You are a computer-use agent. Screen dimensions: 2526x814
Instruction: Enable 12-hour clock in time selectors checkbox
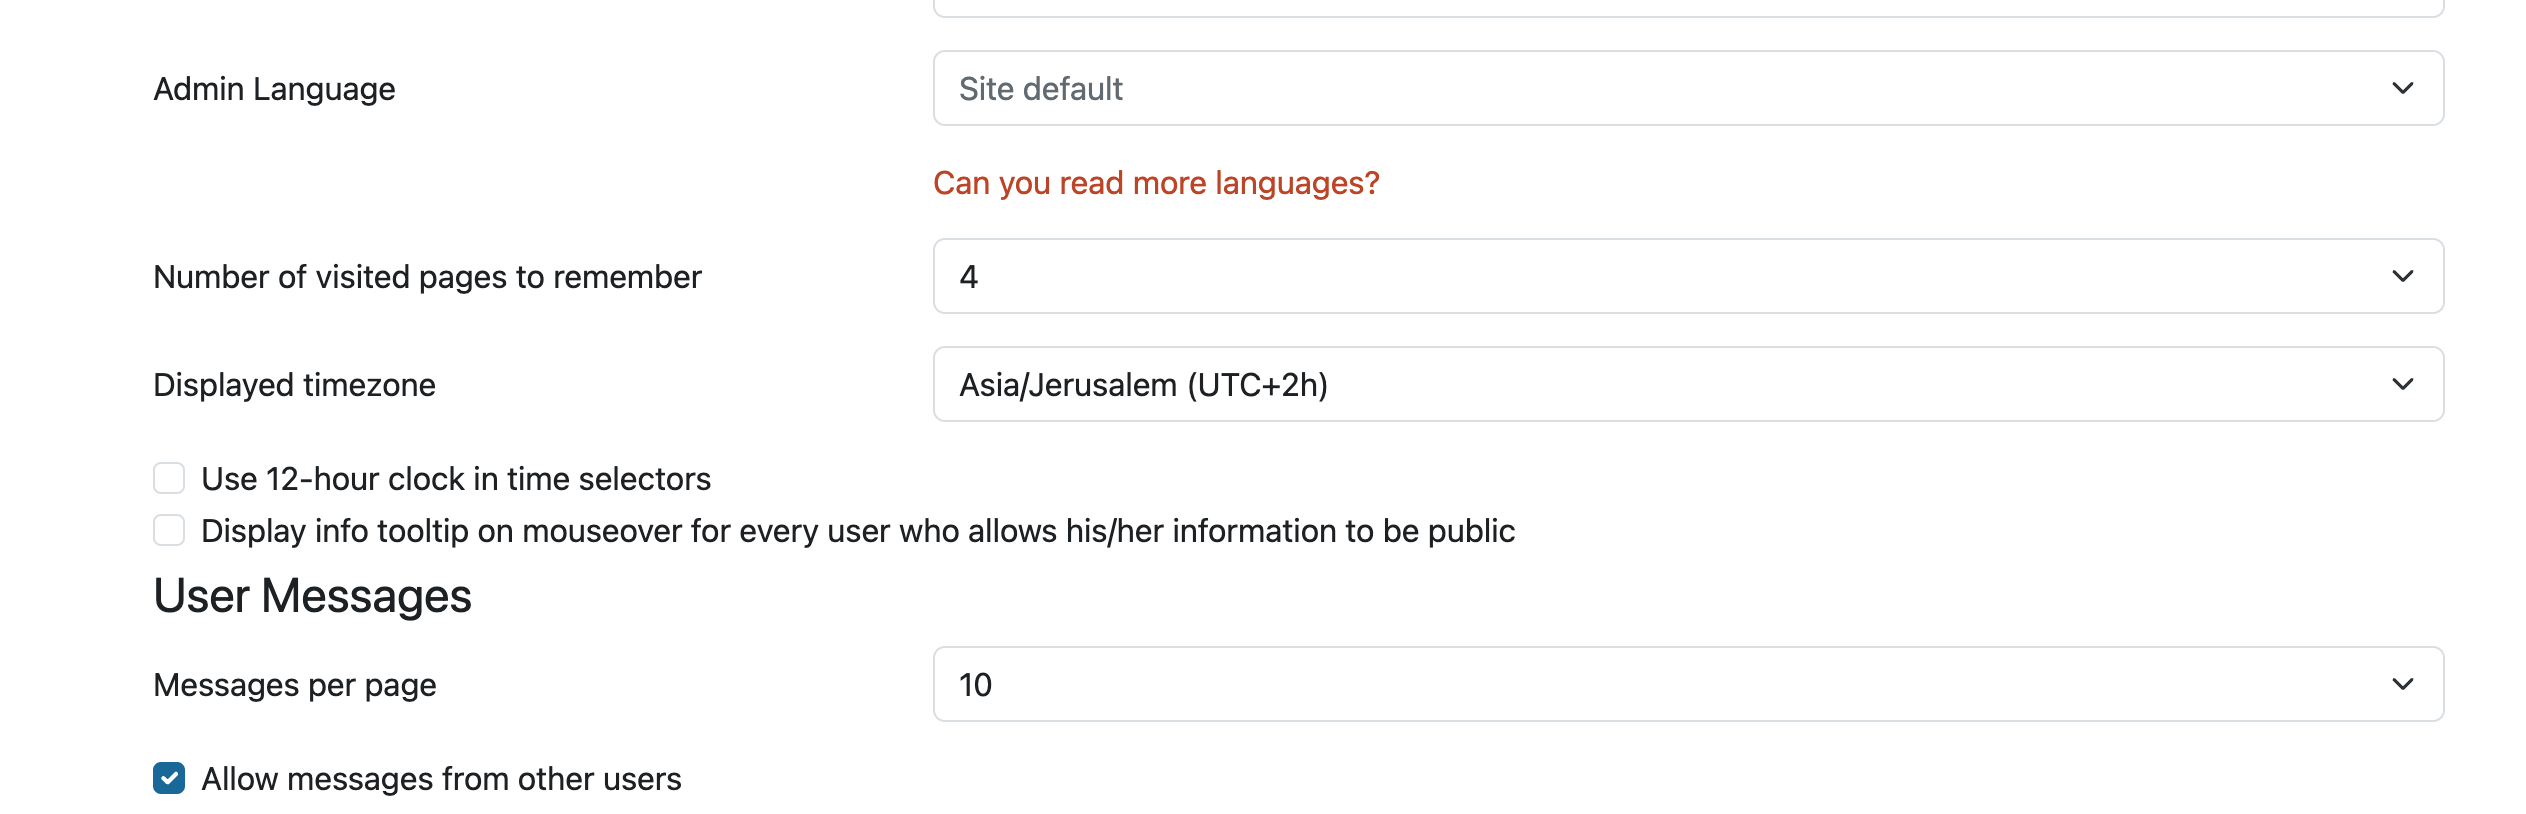tap(169, 478)
